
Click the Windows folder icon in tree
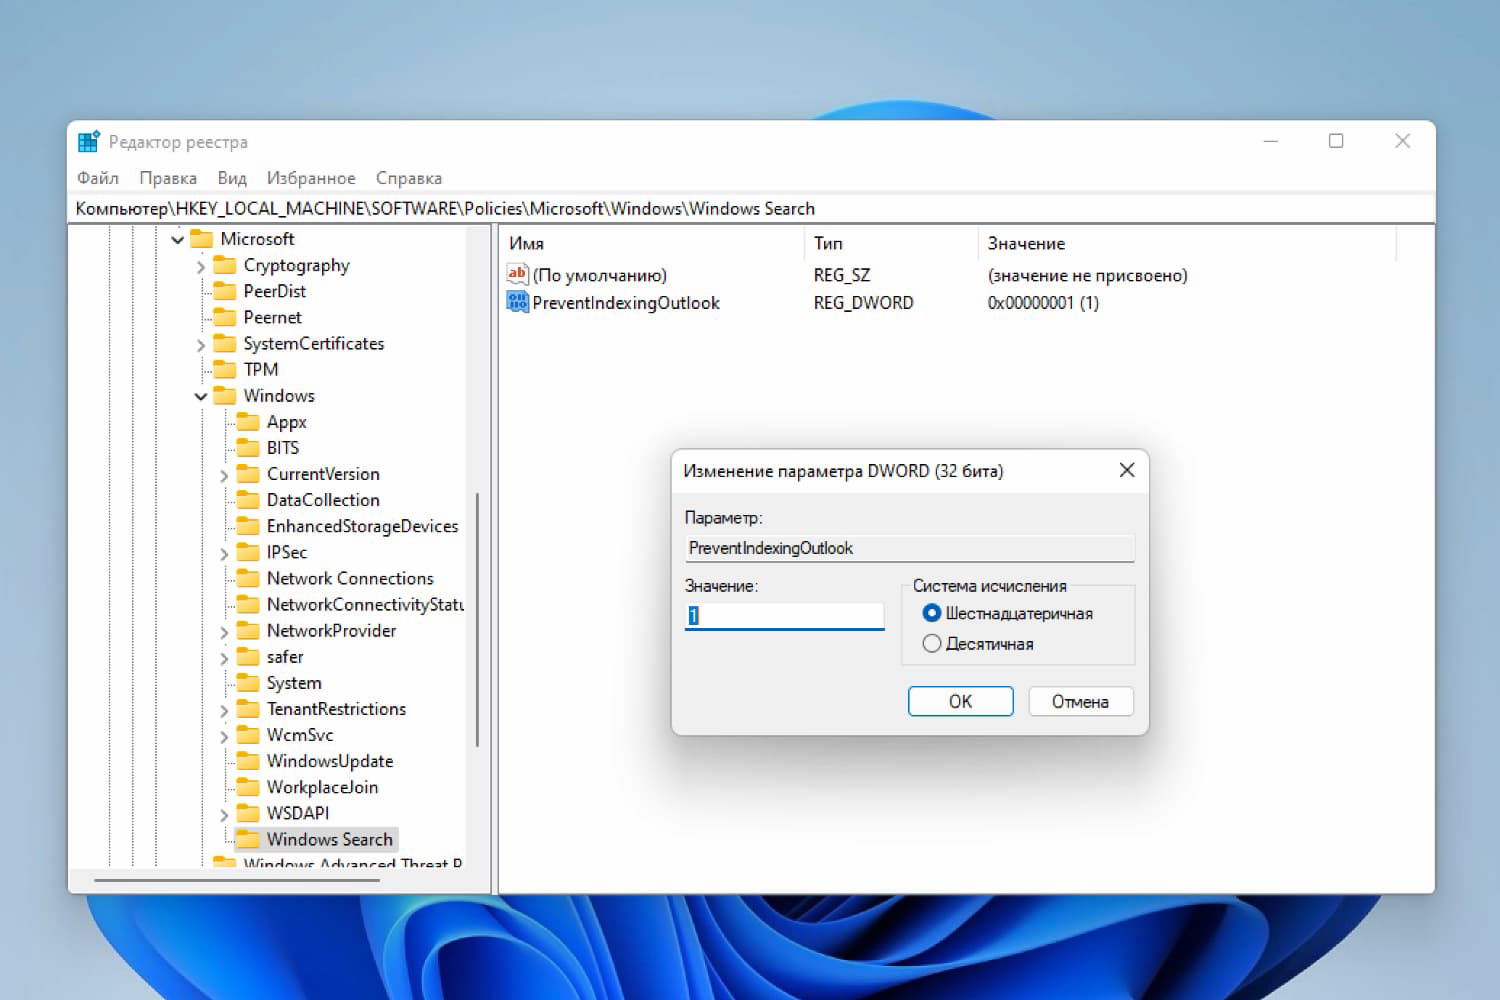(225, 395)
